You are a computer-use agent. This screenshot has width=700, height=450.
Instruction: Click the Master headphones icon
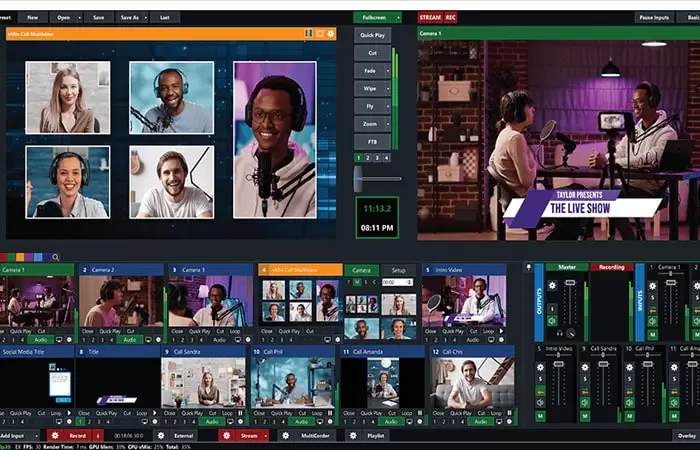click(x=560, y=333)
